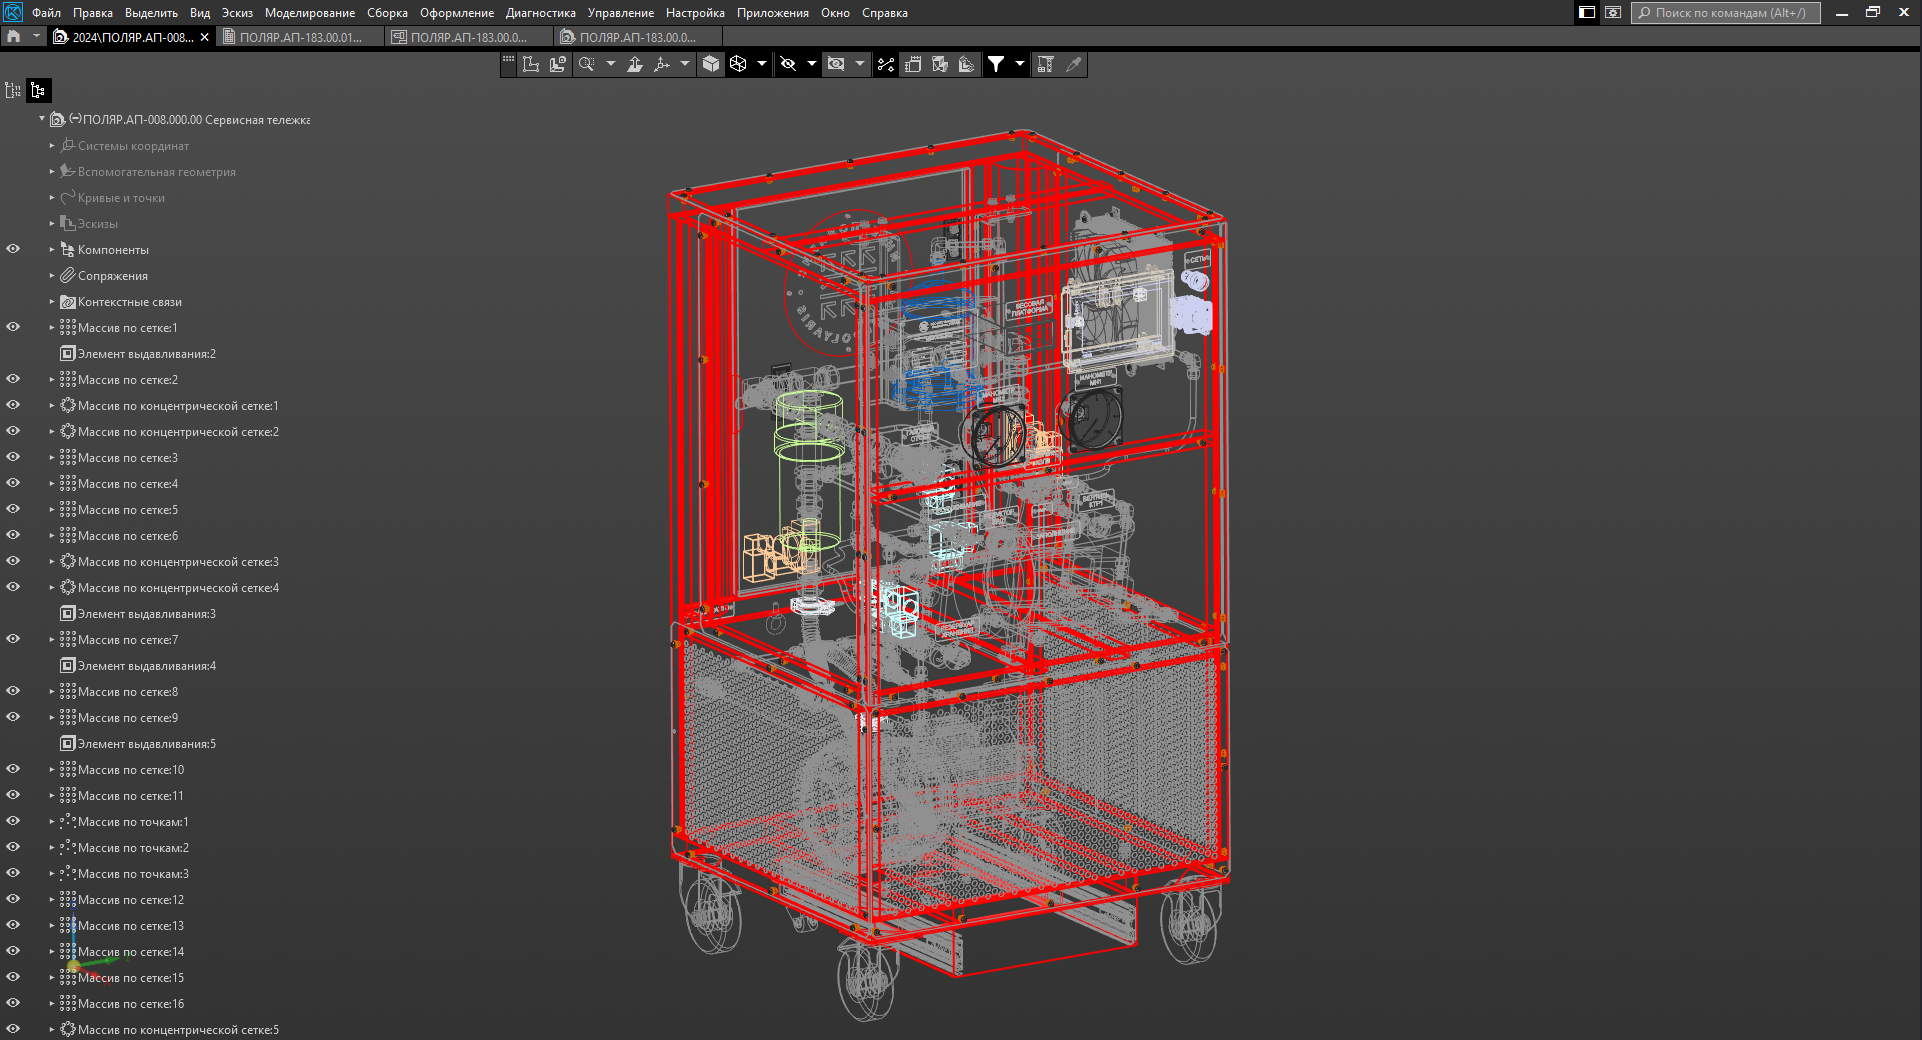Click the zoom magnifier tool icon
This screenshot has height=1040, width=1922.
[x=587, y=64]
